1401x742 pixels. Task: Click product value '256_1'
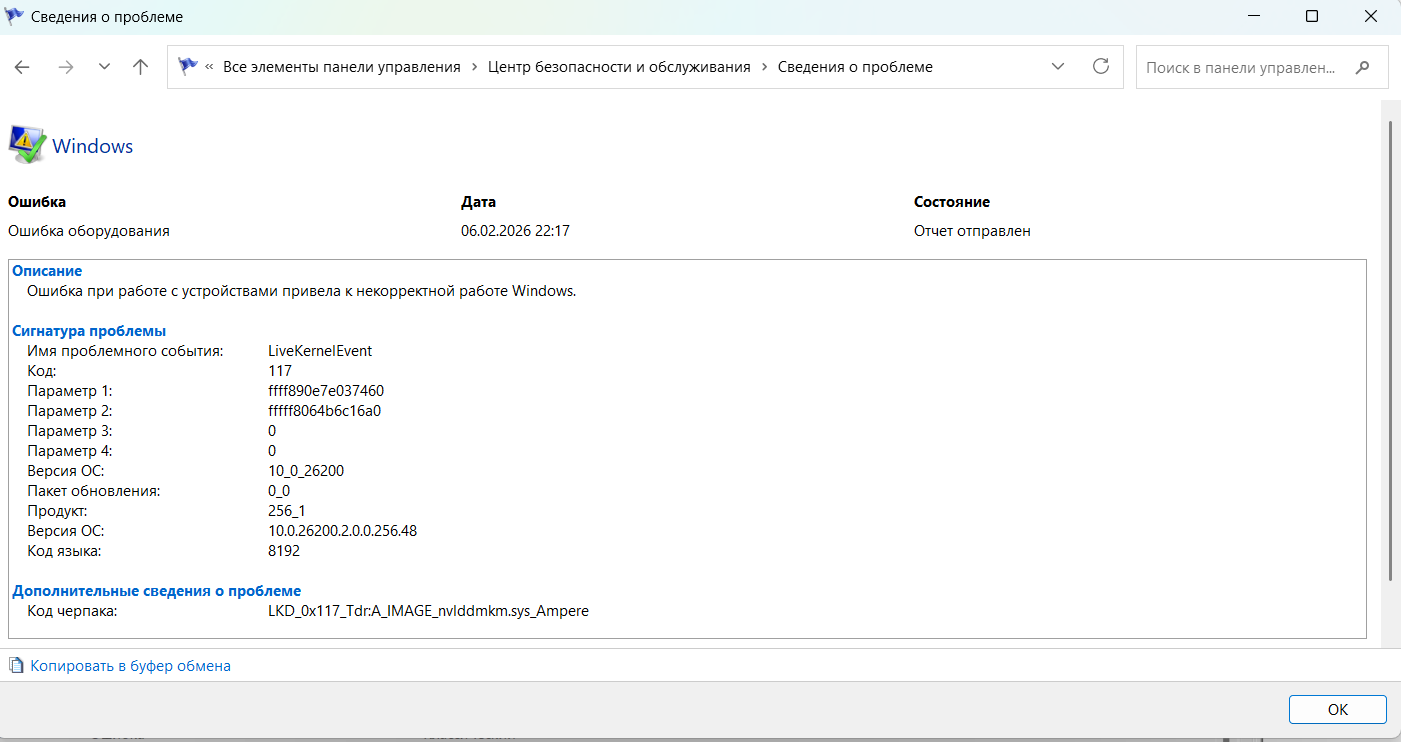287,511
